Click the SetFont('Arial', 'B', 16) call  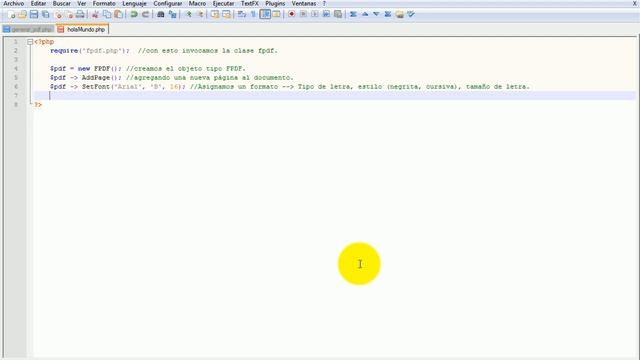click(x=133, y=87)
